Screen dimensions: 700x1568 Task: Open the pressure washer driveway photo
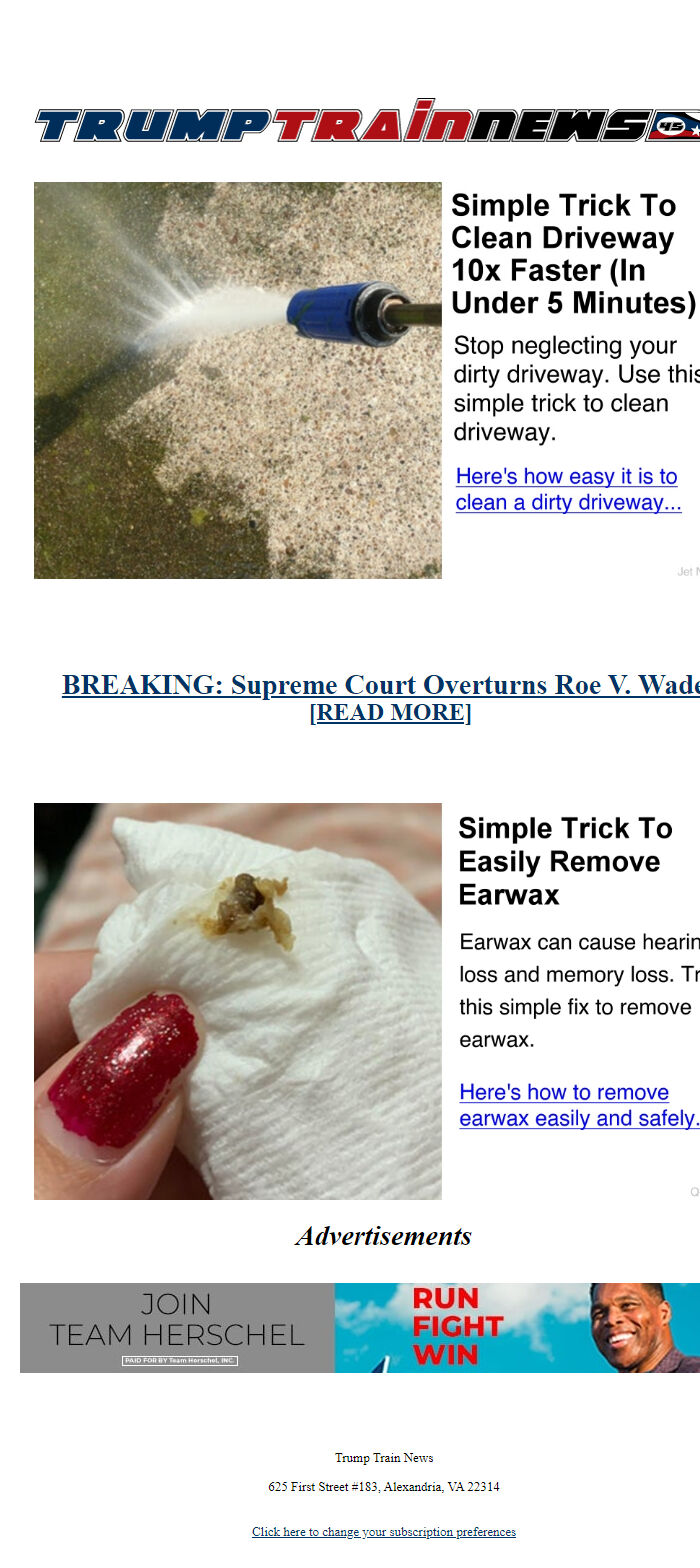[x=238, y=380]
